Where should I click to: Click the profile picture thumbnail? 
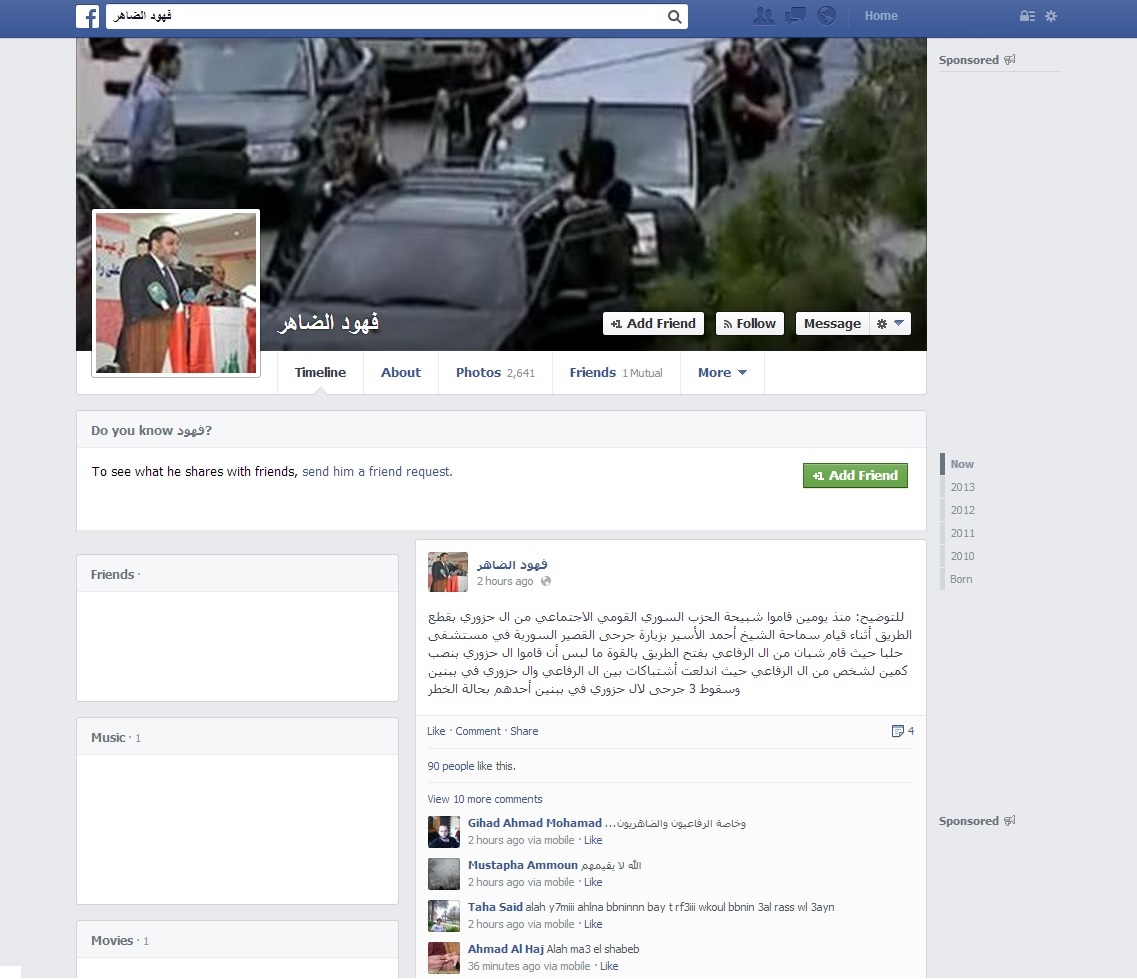click(176, 293)
